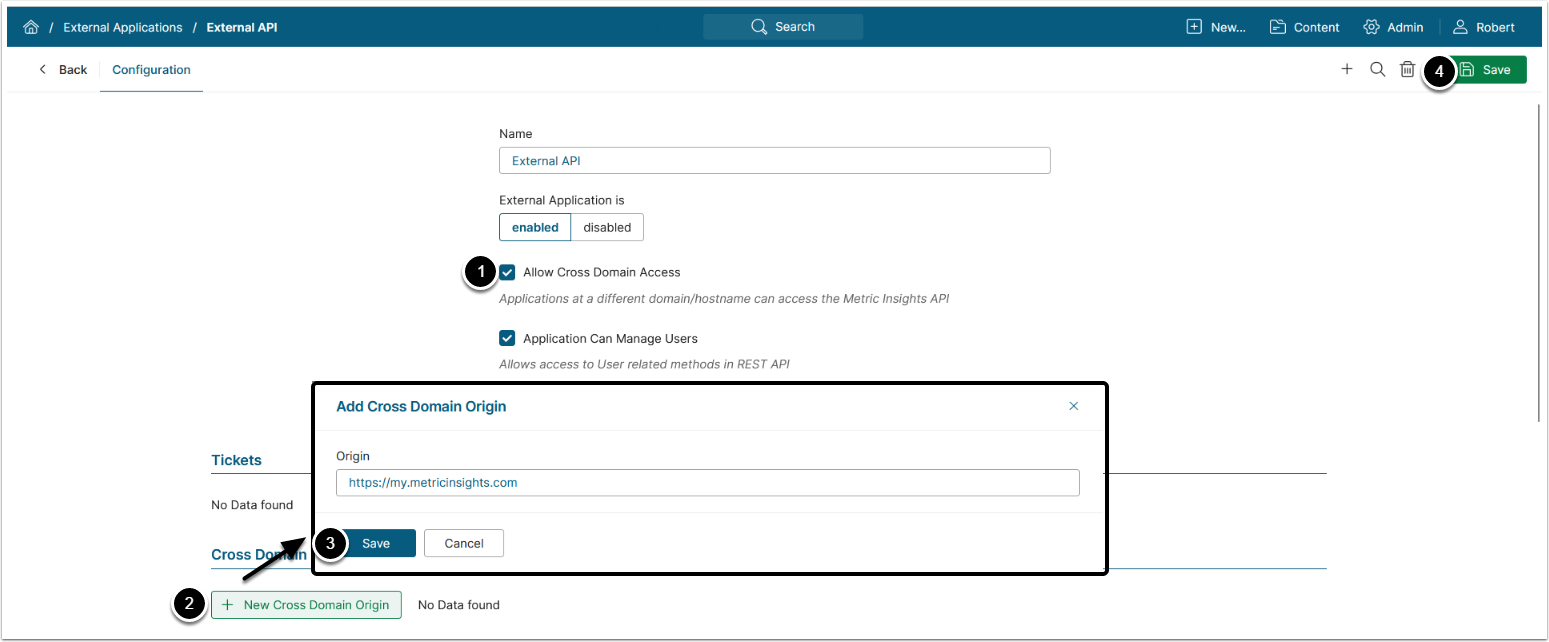Navigate to External Applications breadcrumb
This screenshot has width=1549, height=642.
[123, 27]
